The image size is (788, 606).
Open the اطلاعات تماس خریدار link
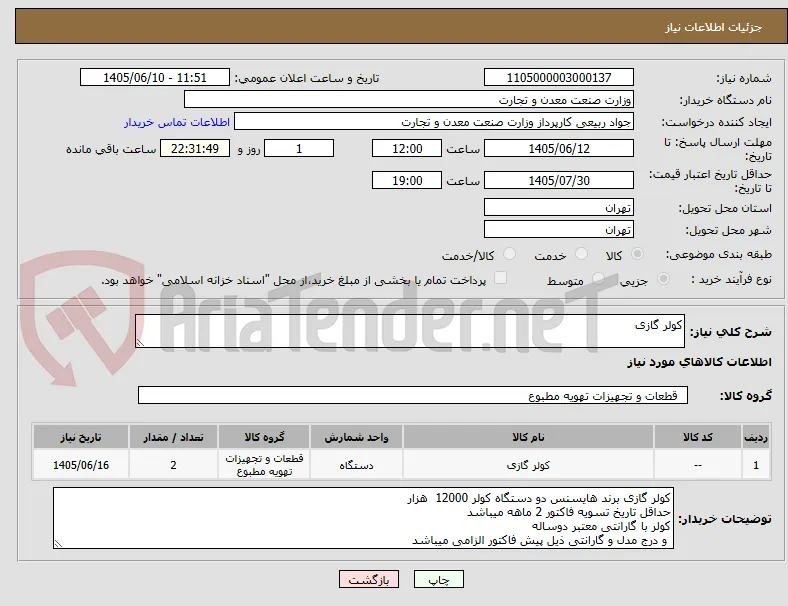coord(177,122)
